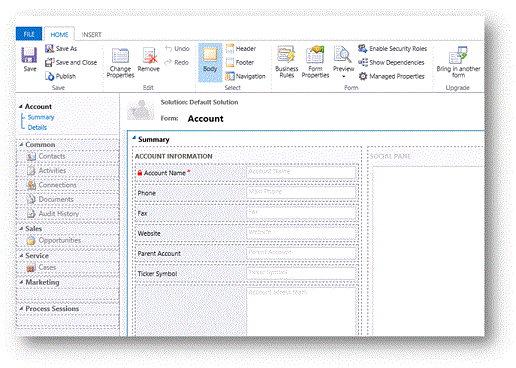Select the Footer area
Viewport: 516px width, 368px height.
coord(240,62)
